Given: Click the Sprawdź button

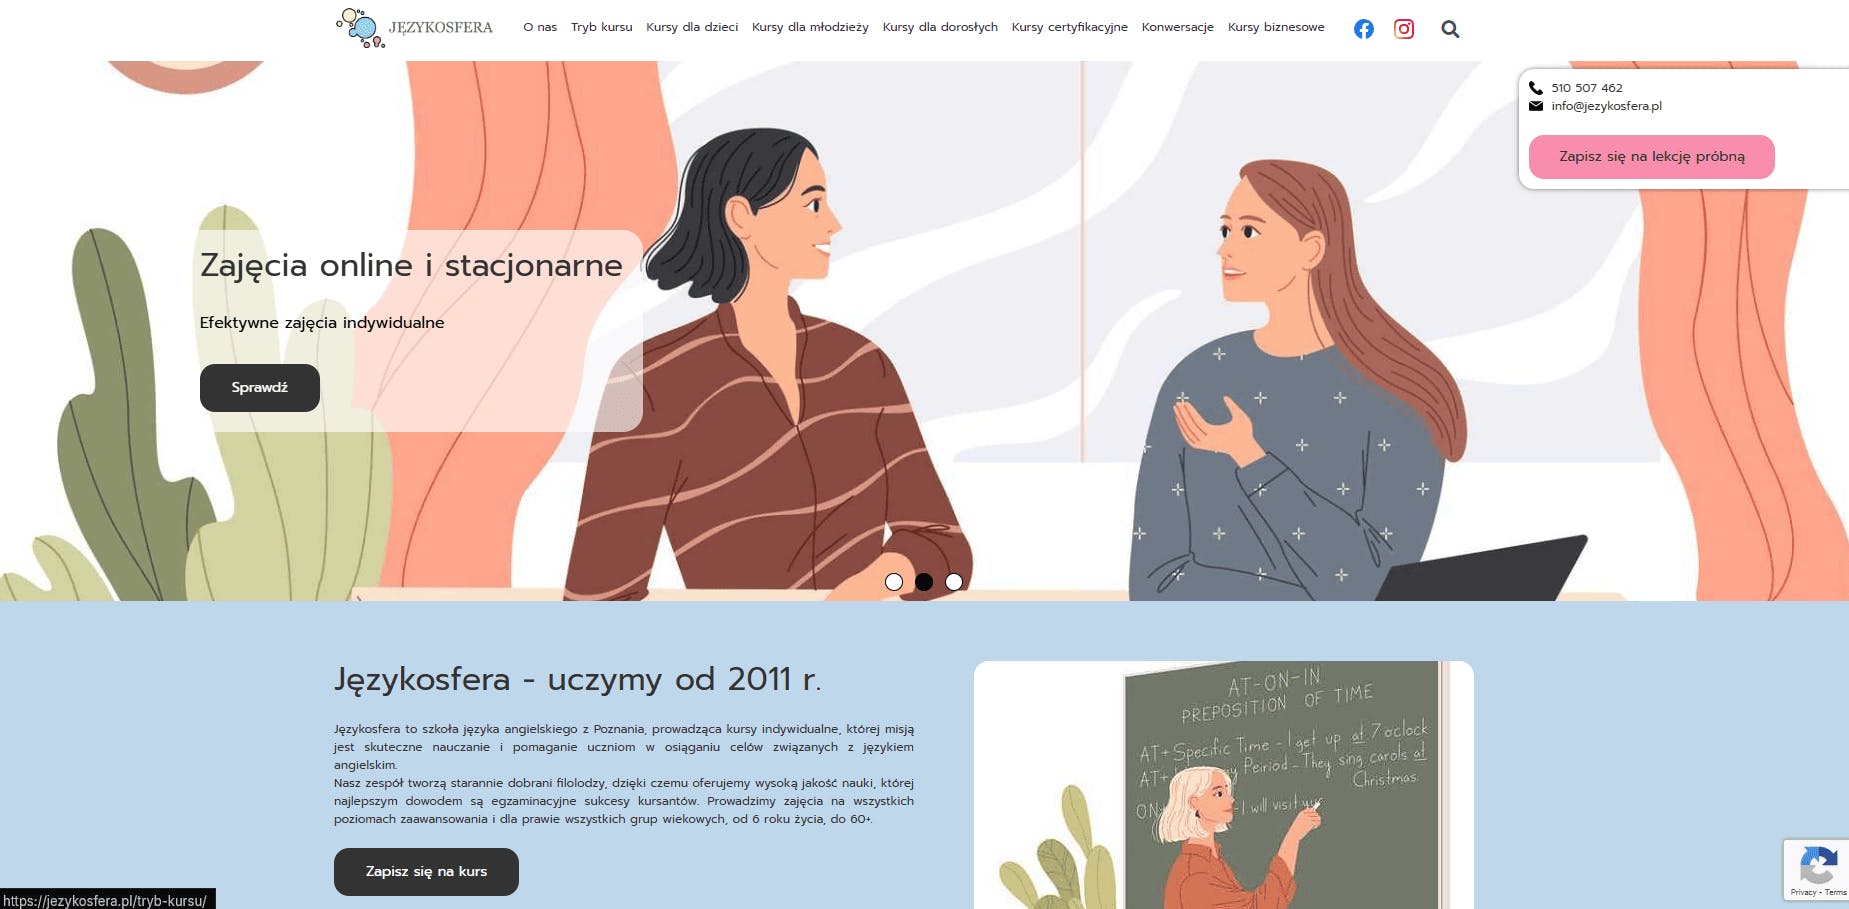Looking at the screenshot, I should (x=260, y=388).
